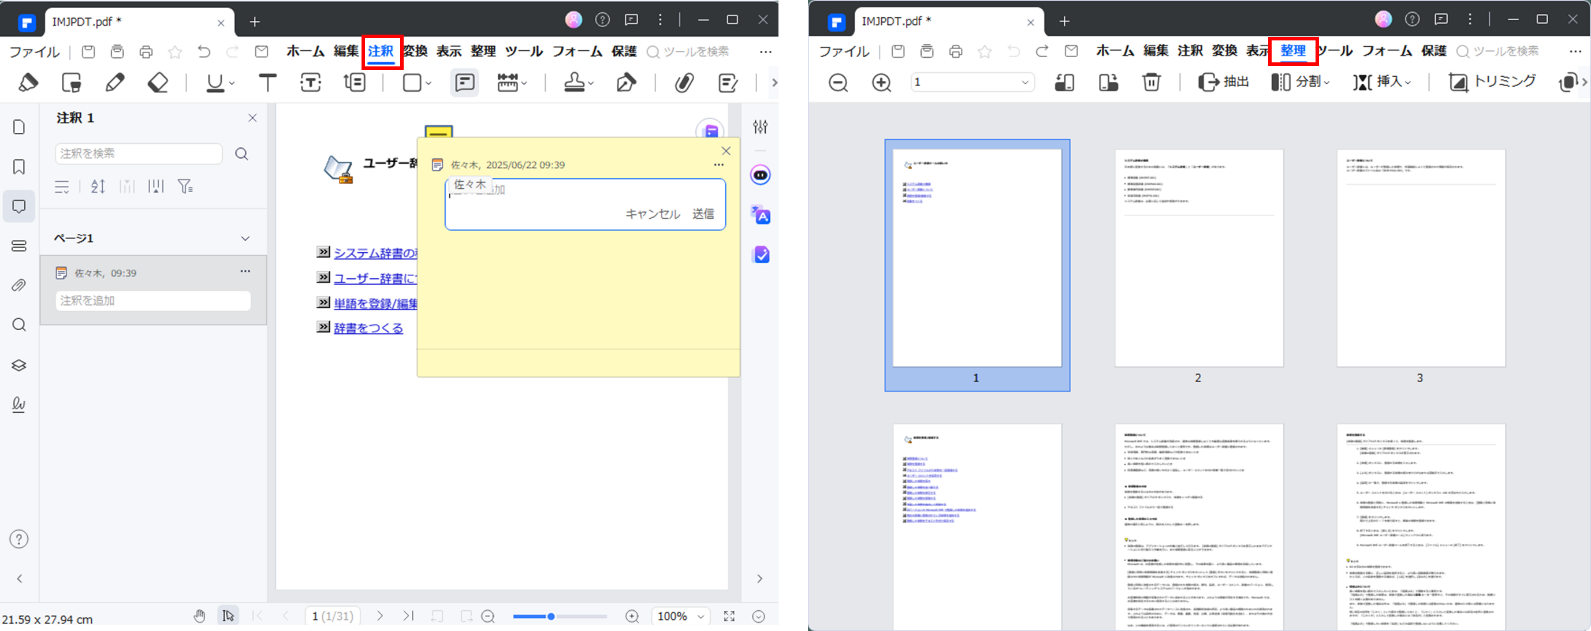Switch to フォーム tab in right window
Viewport: 1591px width, 631px height.
click(1387, 51)
